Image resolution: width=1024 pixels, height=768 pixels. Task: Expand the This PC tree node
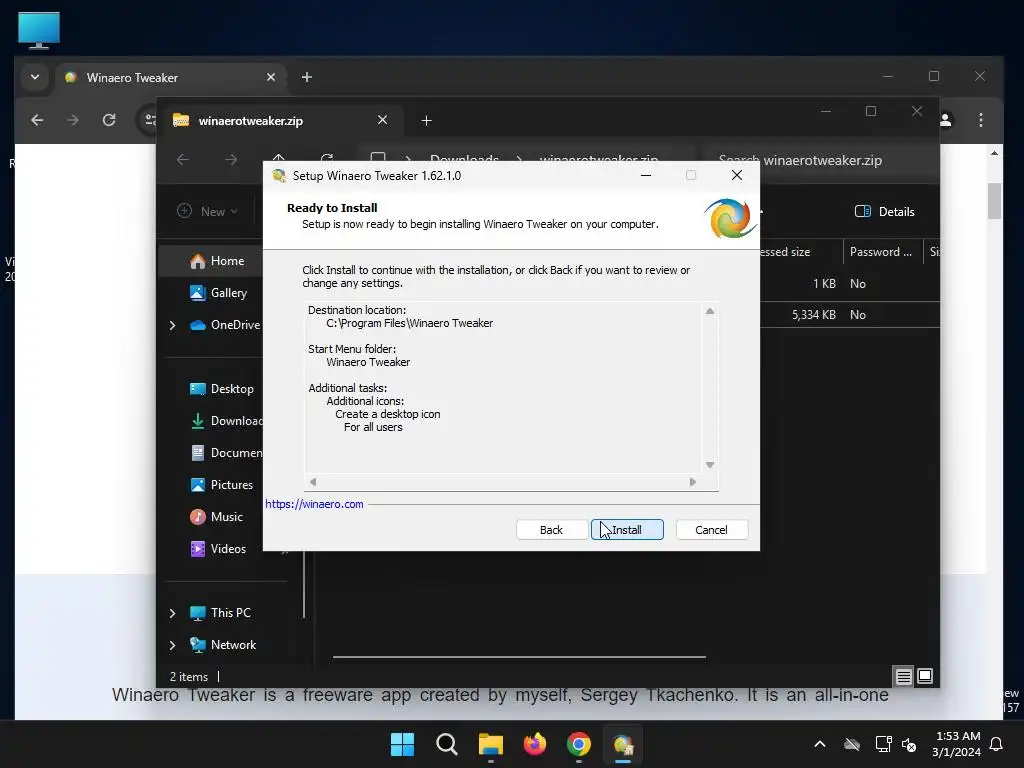(x=172, y=613)
